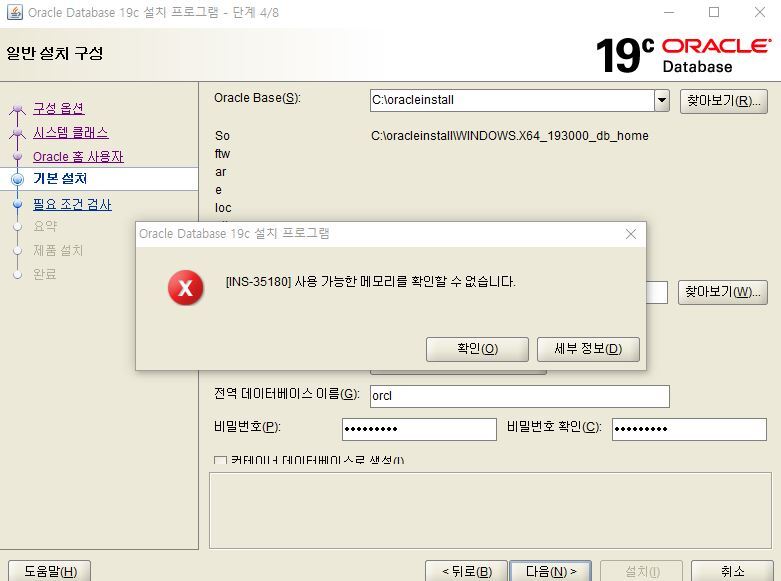Click the 전역 데이터베이스 이름 field orcl

click(520, 396)
